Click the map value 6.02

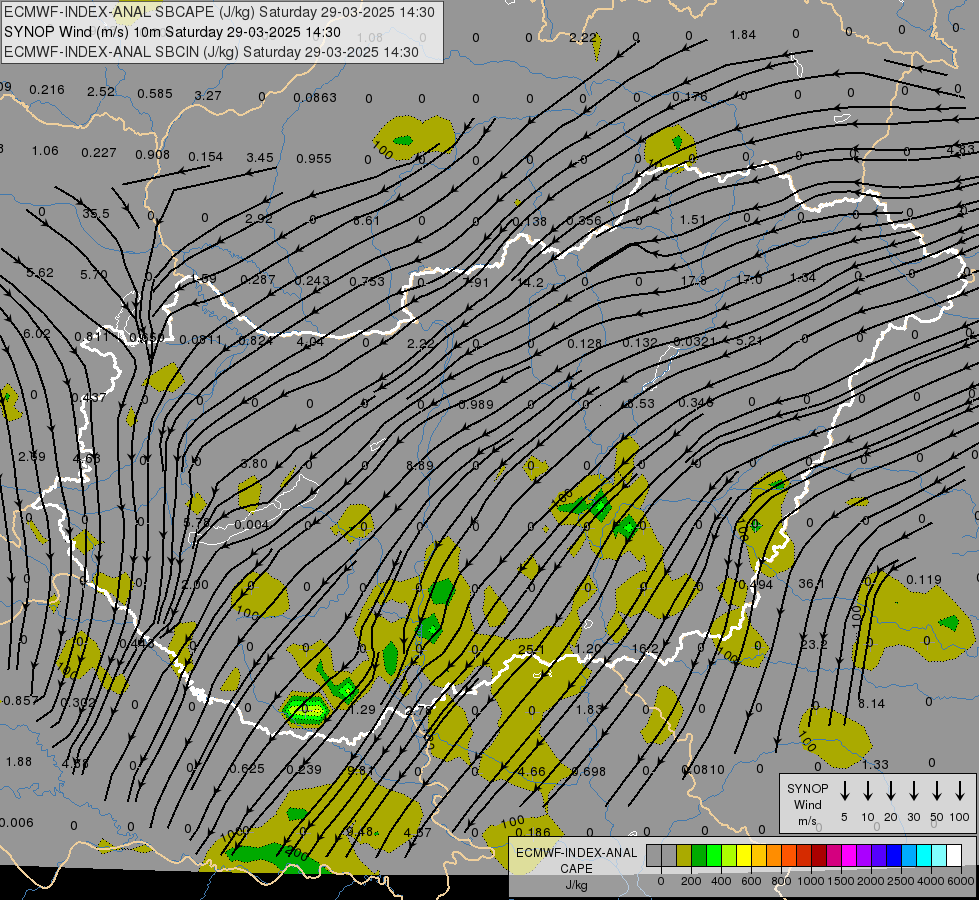37,334
